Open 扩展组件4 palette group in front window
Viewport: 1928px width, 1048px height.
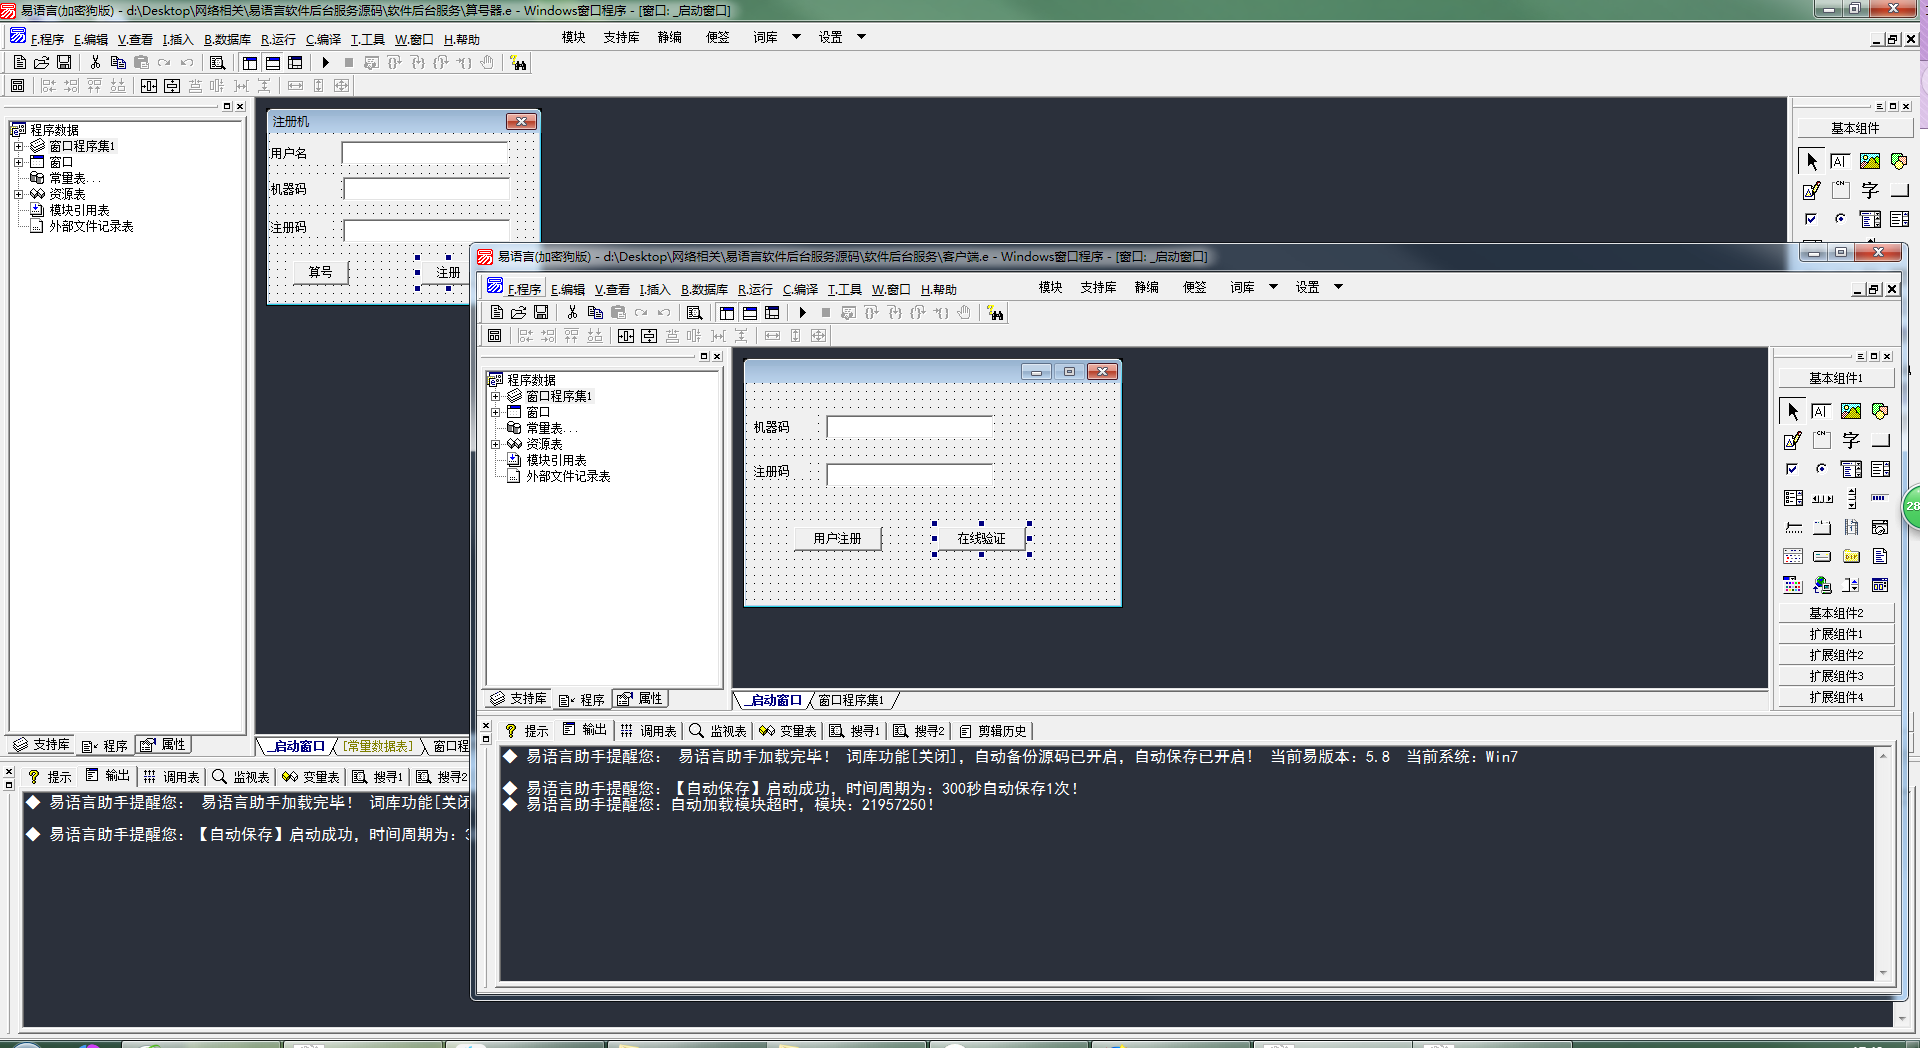pyautogui.click(x=1836, y=697)
